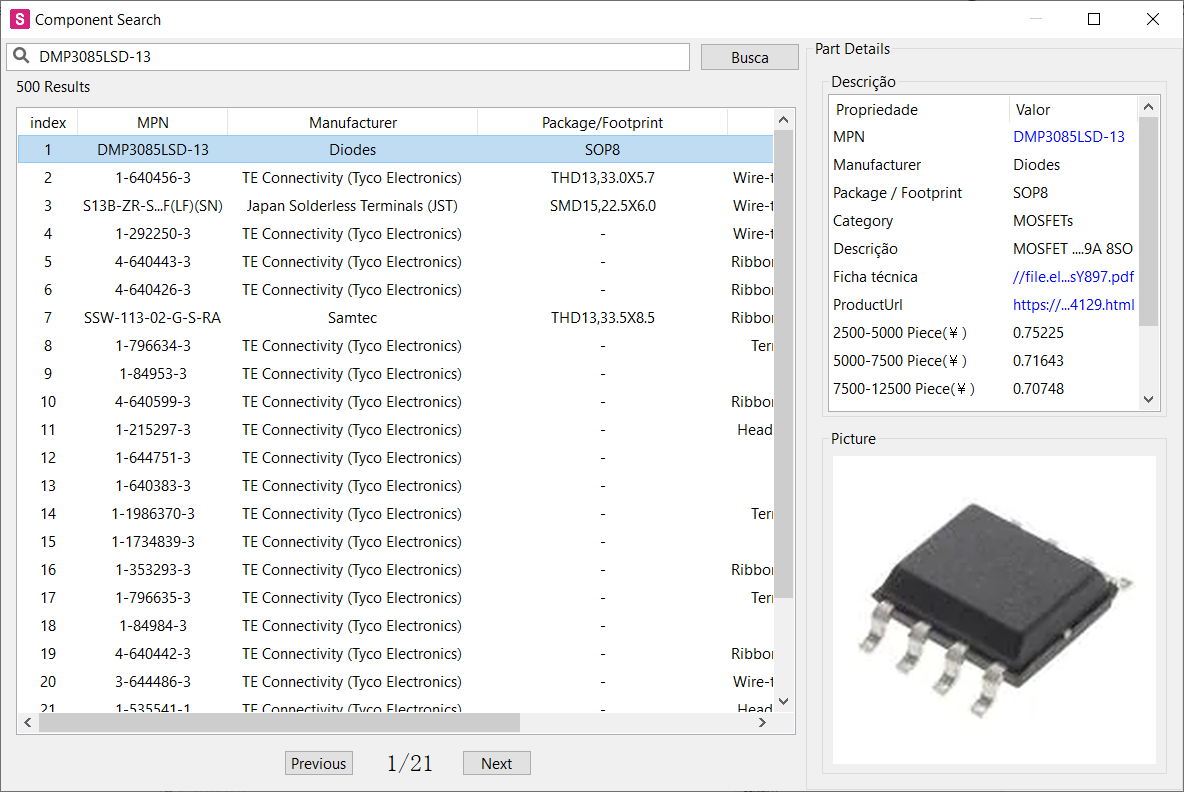The image size is (1184, 792).
Task: Select row 1-84984-3
Action: [x=396, y=626]
